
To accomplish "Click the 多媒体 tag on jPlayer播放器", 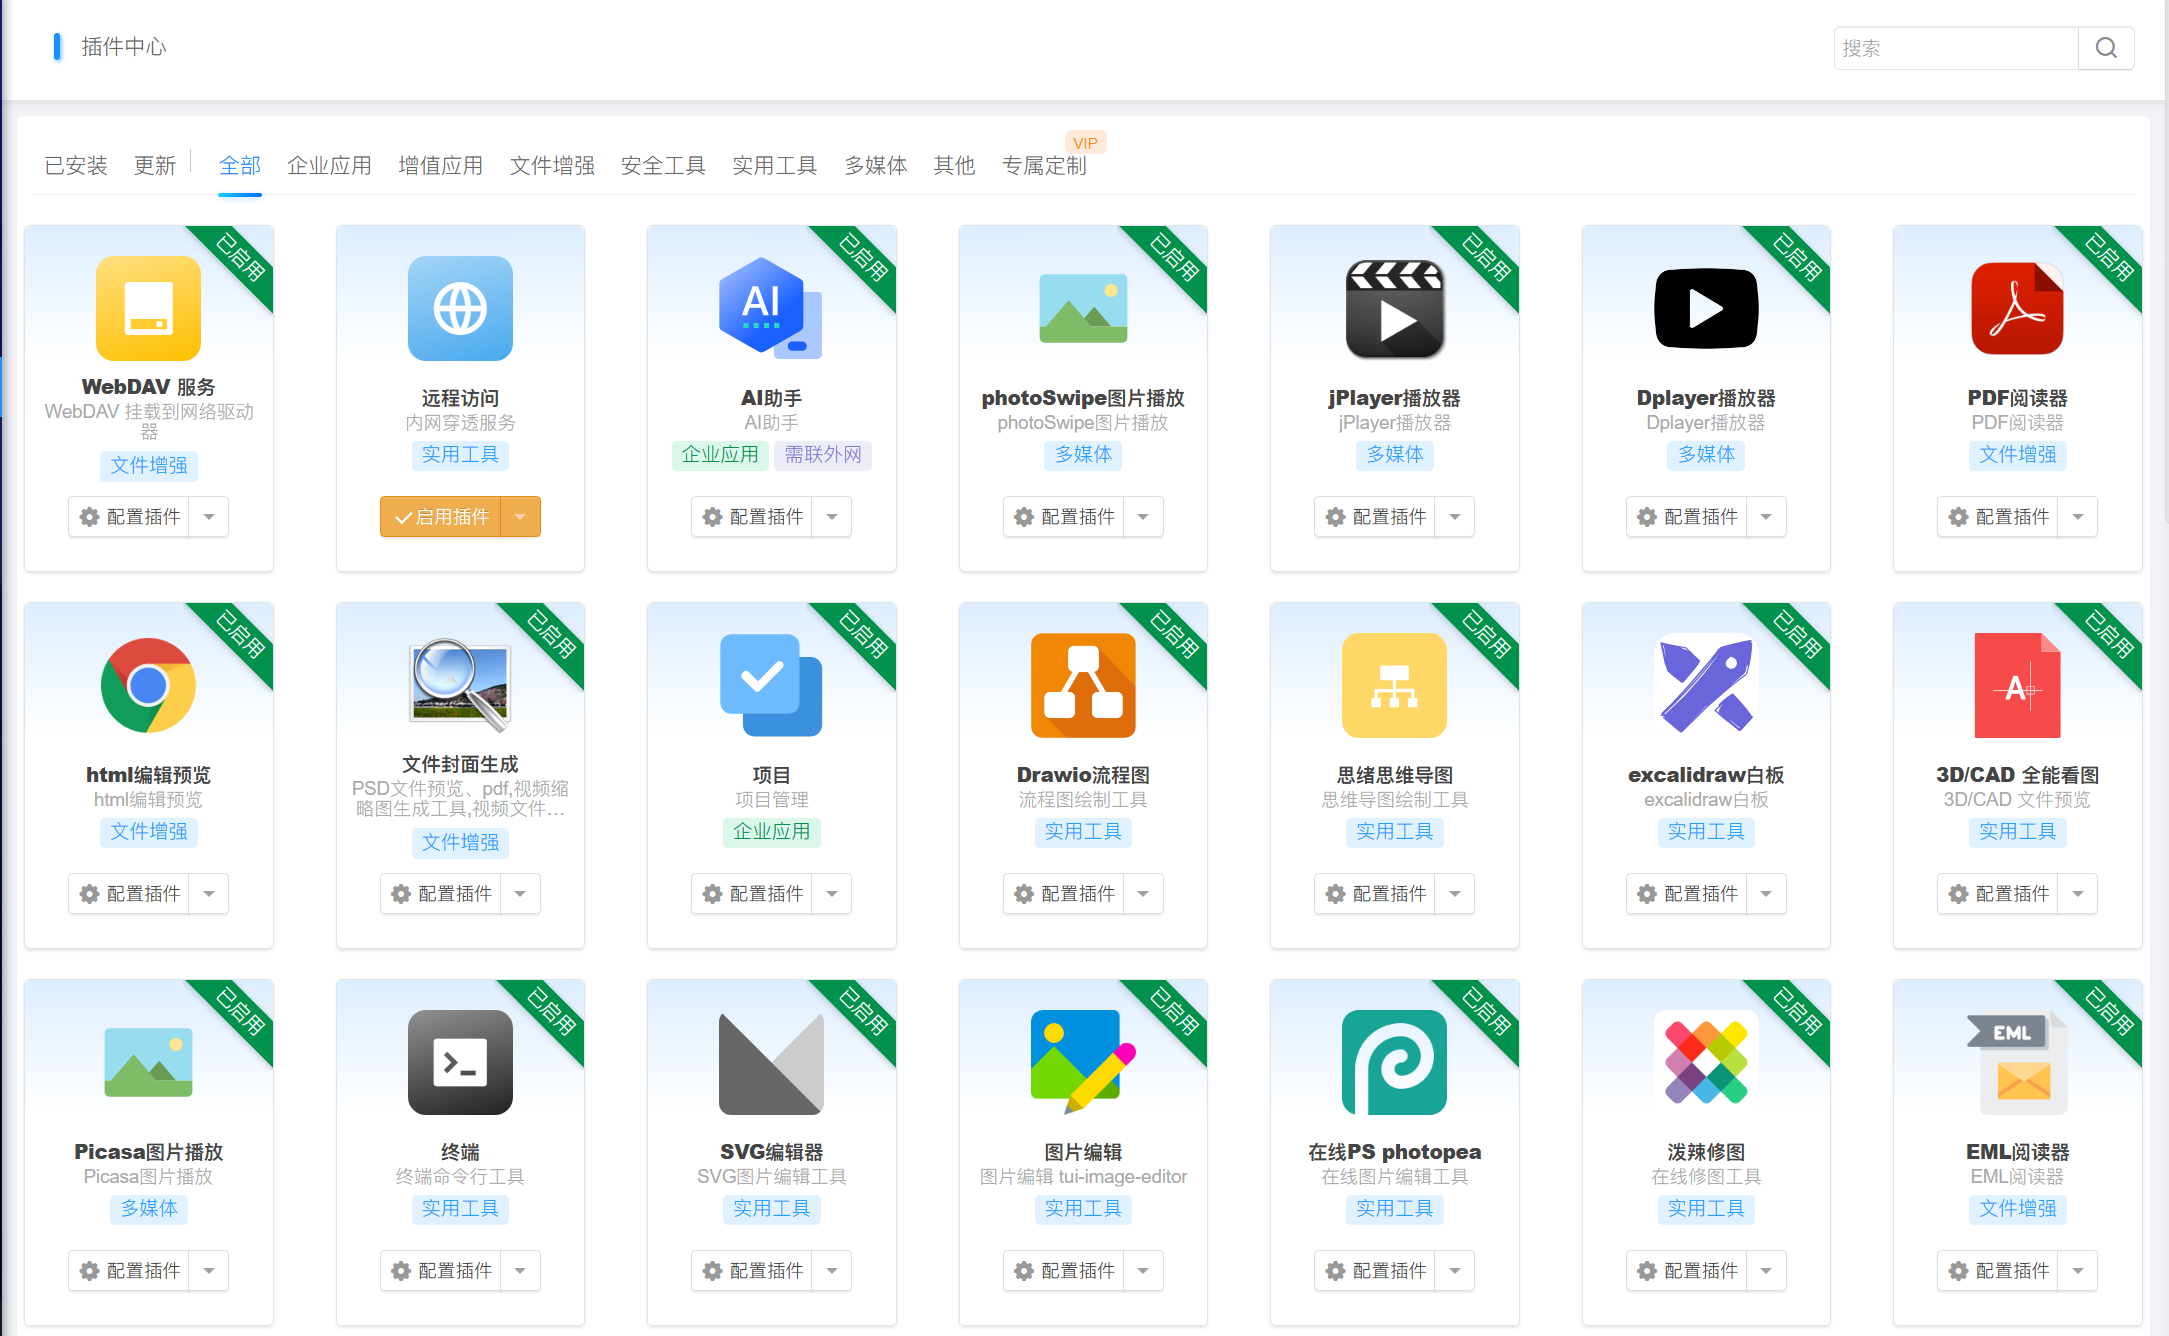I will pos(1395,455).
